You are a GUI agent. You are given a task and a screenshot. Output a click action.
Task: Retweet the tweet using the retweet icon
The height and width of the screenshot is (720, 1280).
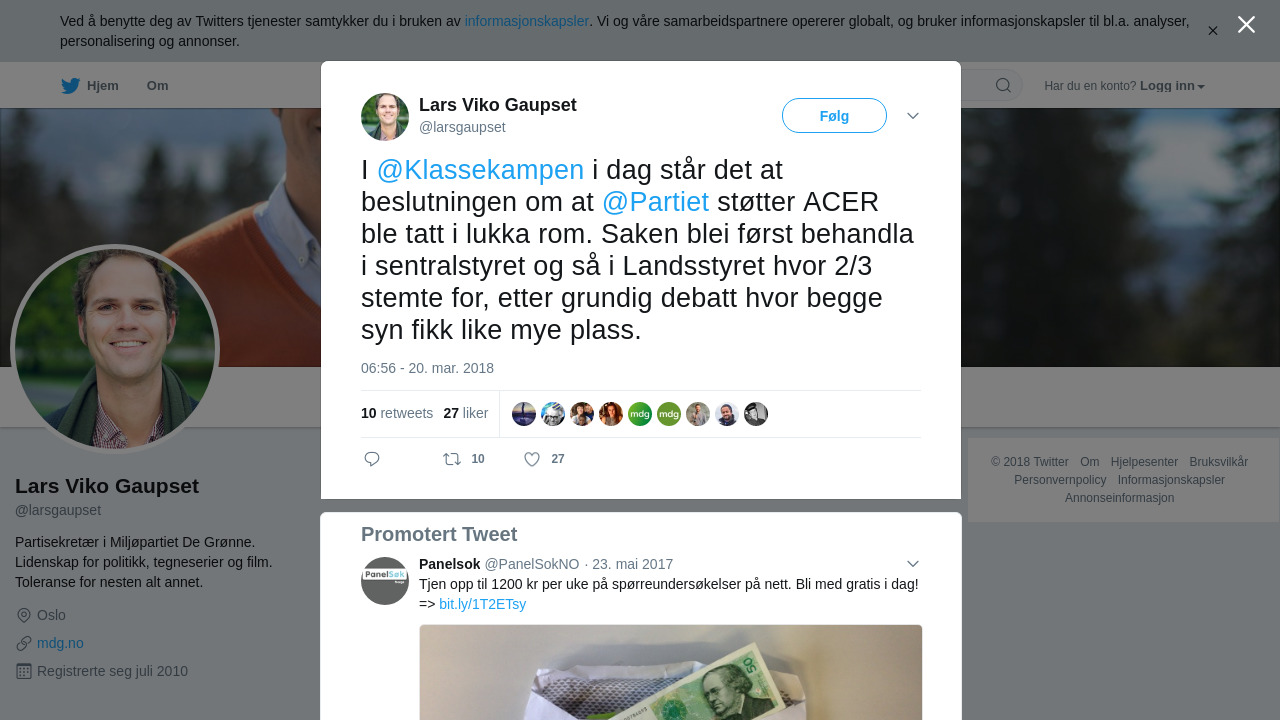click(452, 459)
